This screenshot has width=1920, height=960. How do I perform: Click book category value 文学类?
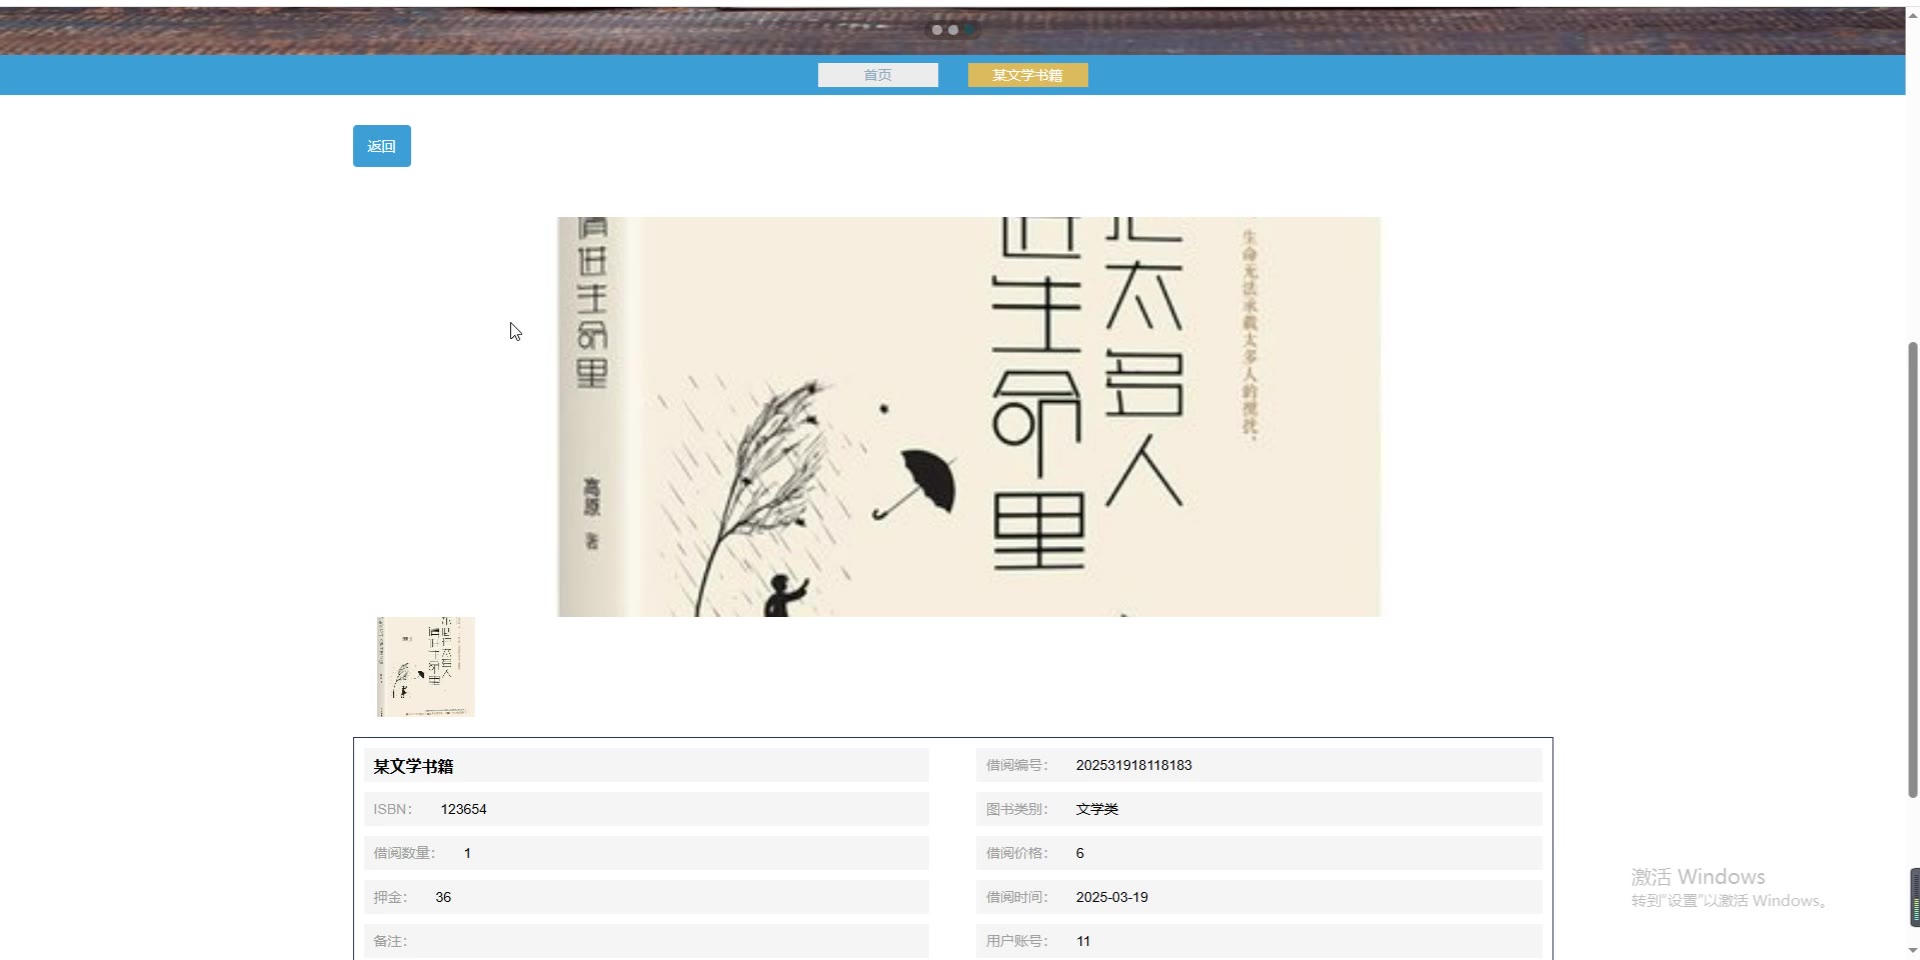pos(1097,809)
